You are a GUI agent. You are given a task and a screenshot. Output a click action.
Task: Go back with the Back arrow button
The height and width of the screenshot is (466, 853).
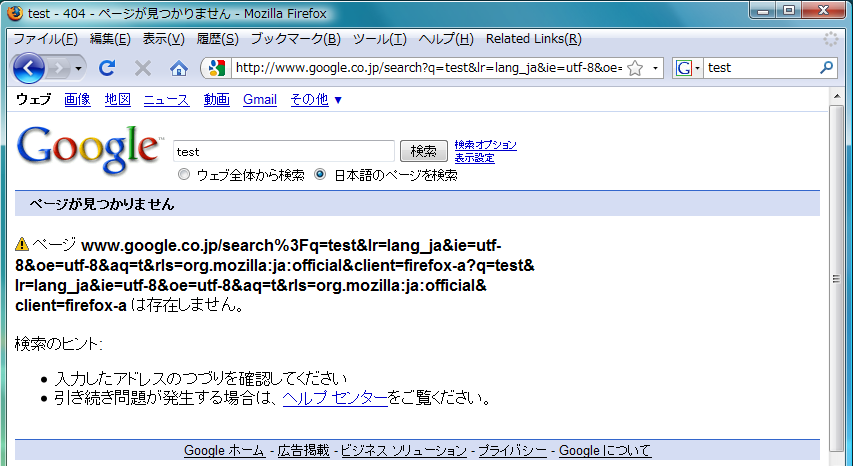click(x=28, y=68)
